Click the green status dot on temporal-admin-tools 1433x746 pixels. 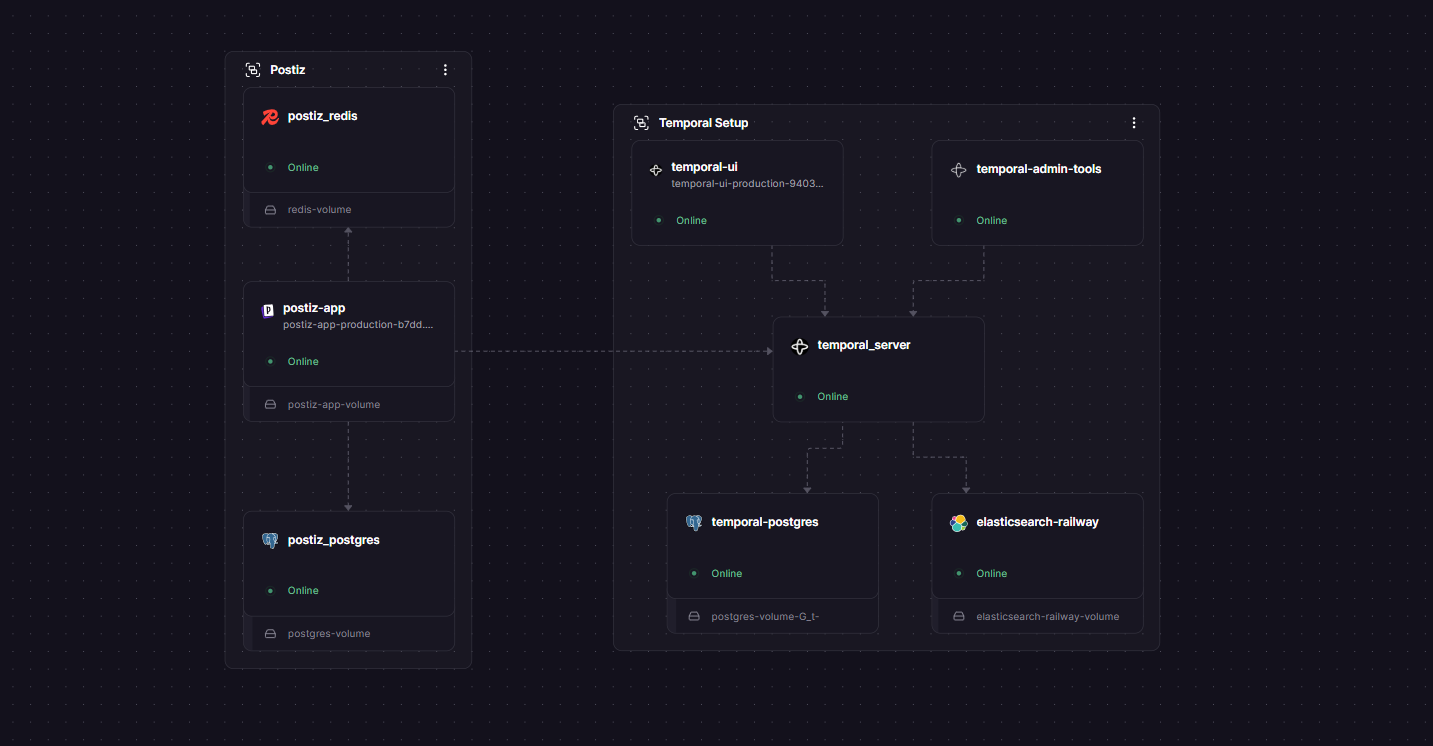click(959, 220)
